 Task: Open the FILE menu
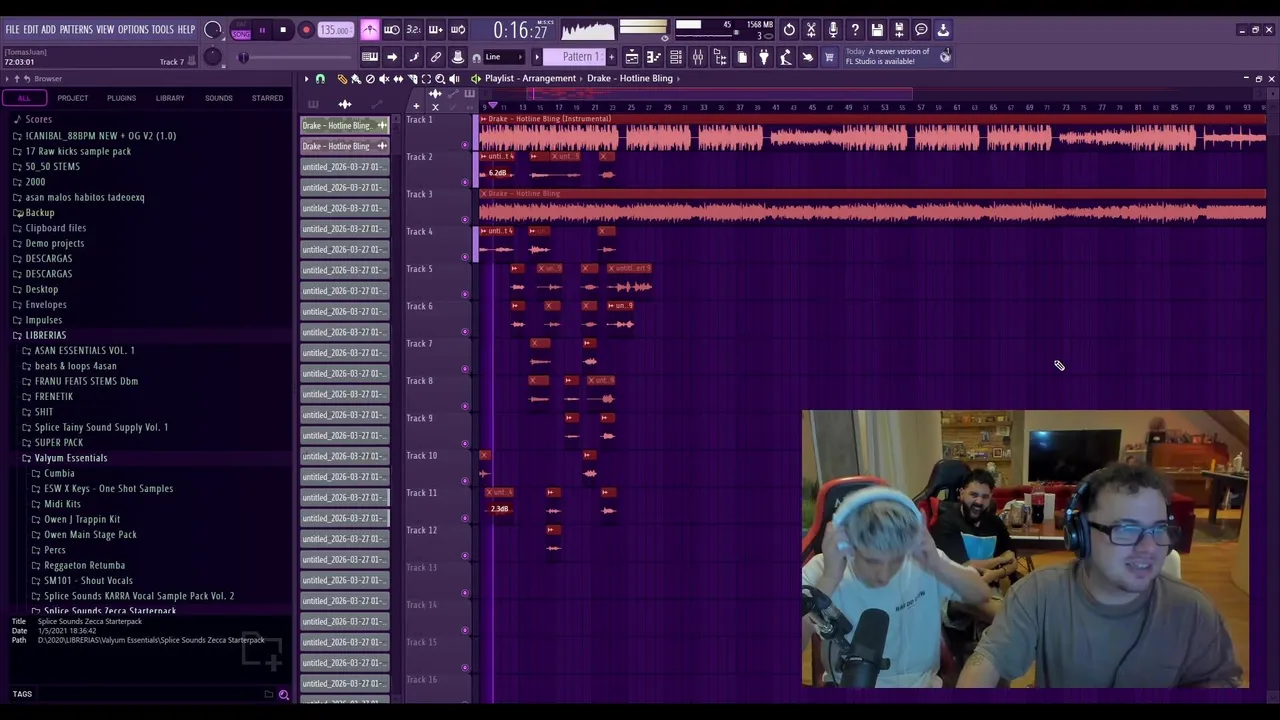(x=13, y=30)
